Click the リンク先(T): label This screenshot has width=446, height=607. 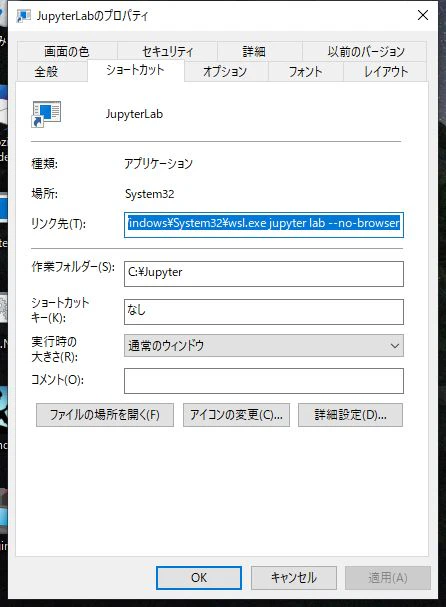(58, 223)
